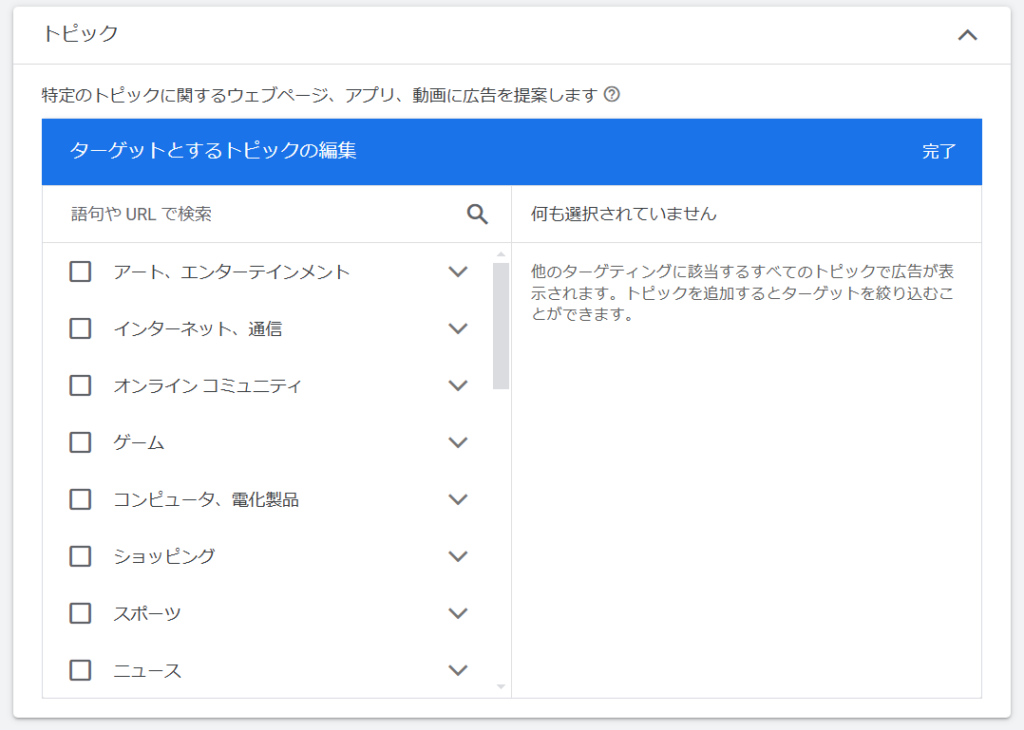Expand the ショッピング subtopics chevron
Viewport: 1024px width, 730px height.
point(458,556)
